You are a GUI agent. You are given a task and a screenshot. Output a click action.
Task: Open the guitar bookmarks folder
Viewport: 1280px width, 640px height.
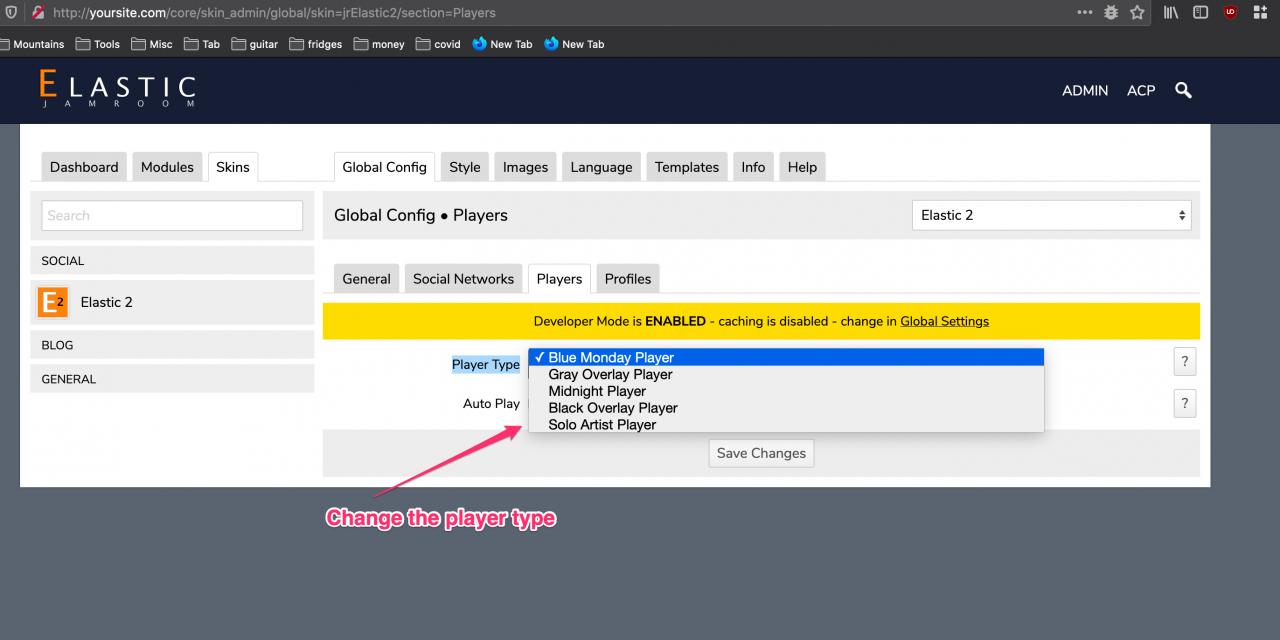tap(254, 44)
